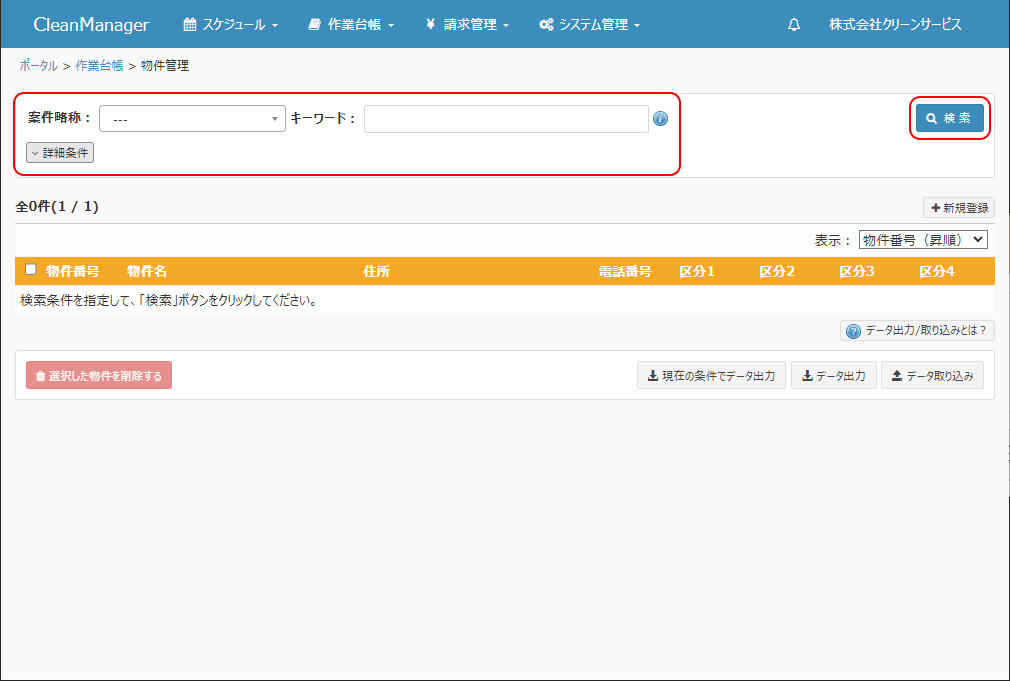Click the notification bell icon
This screenshot has width=1010, height=681.
click(x=794, y=25)
